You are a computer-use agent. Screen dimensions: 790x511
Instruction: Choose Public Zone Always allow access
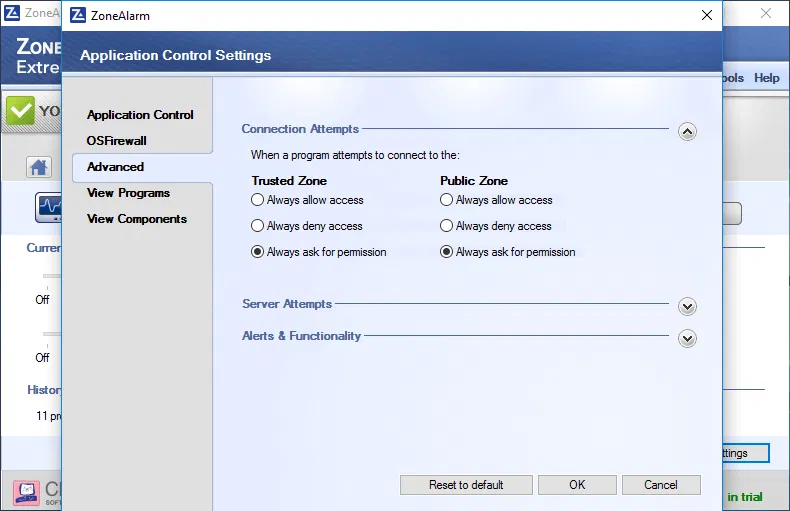click(x=447, y=200)
